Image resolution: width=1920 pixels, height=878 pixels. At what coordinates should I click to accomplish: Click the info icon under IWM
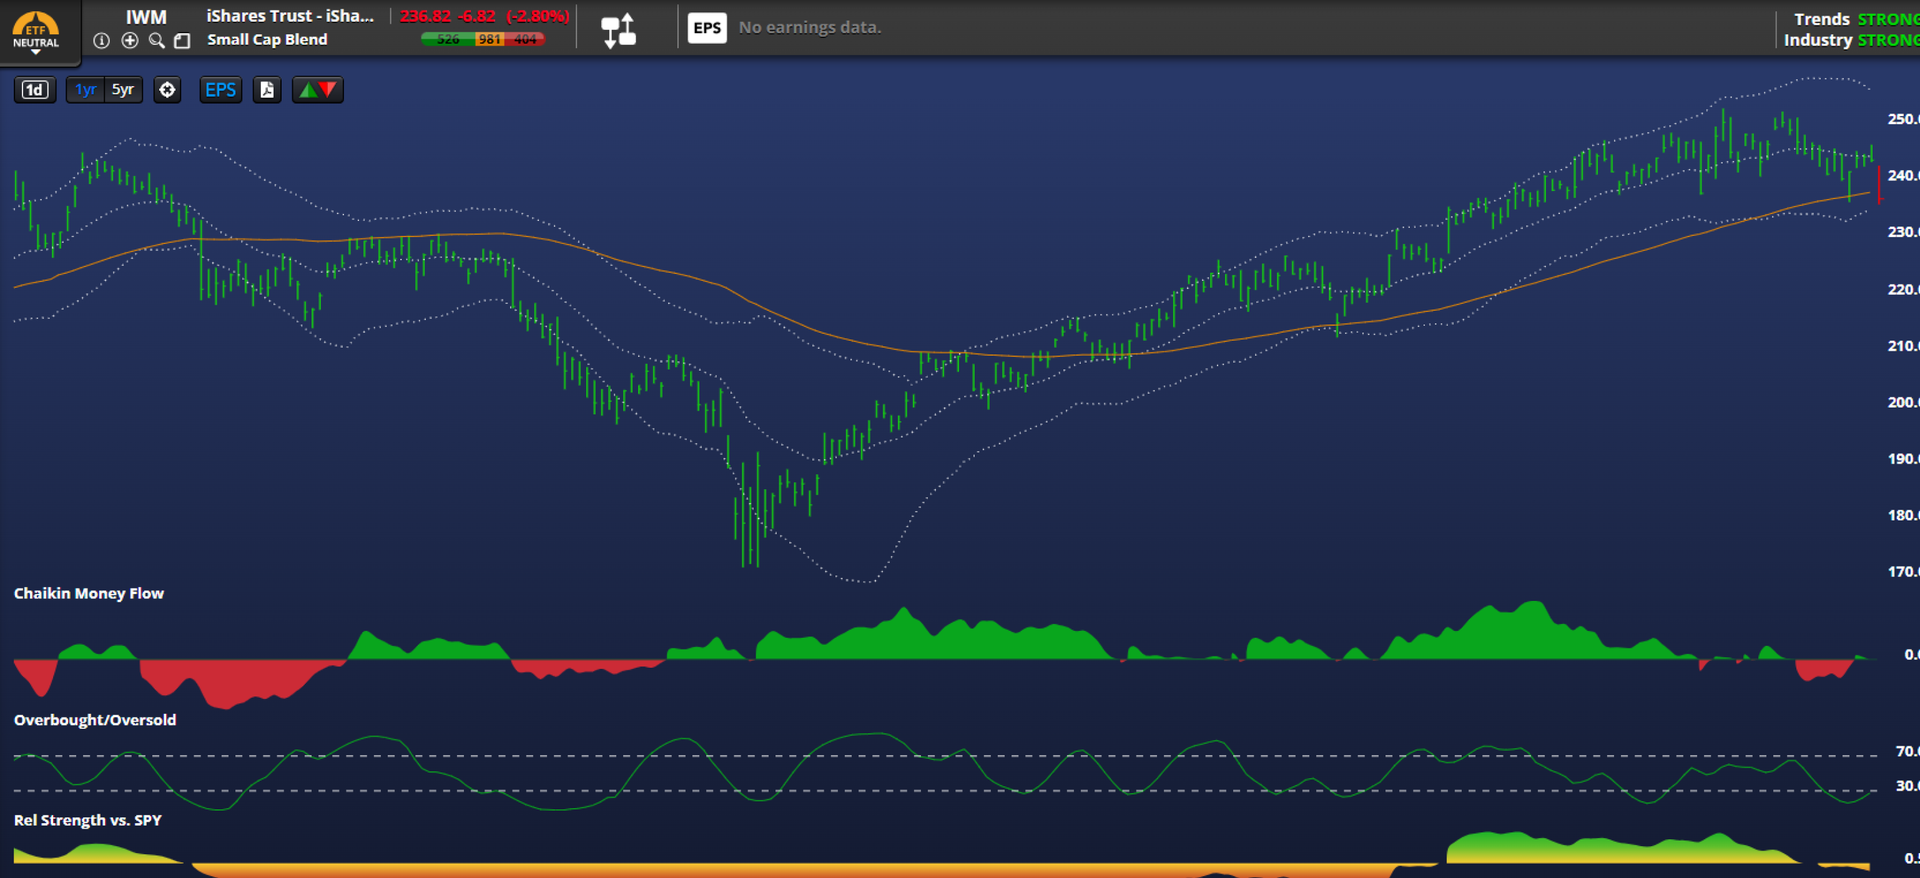click(101, 41)
